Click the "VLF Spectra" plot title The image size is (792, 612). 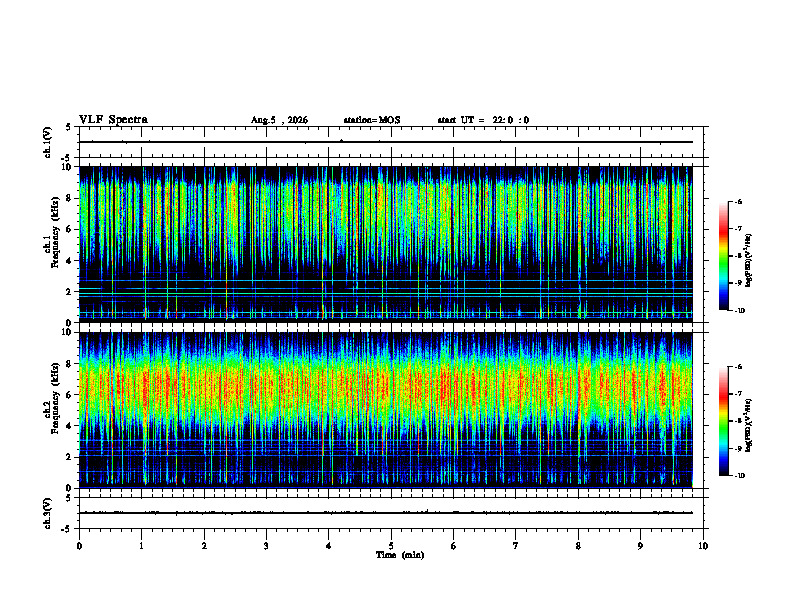(x=113, y=120)
